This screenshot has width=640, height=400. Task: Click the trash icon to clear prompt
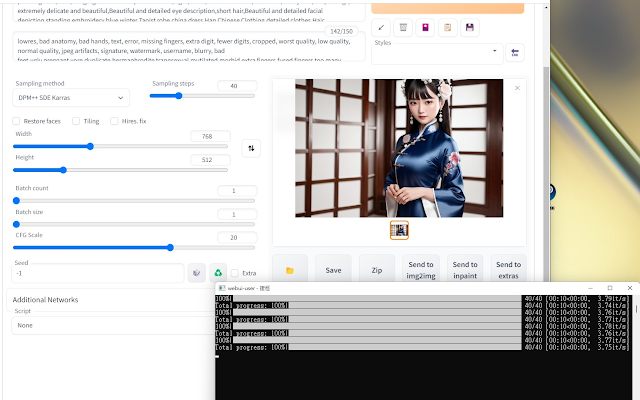tap(403, 28)
